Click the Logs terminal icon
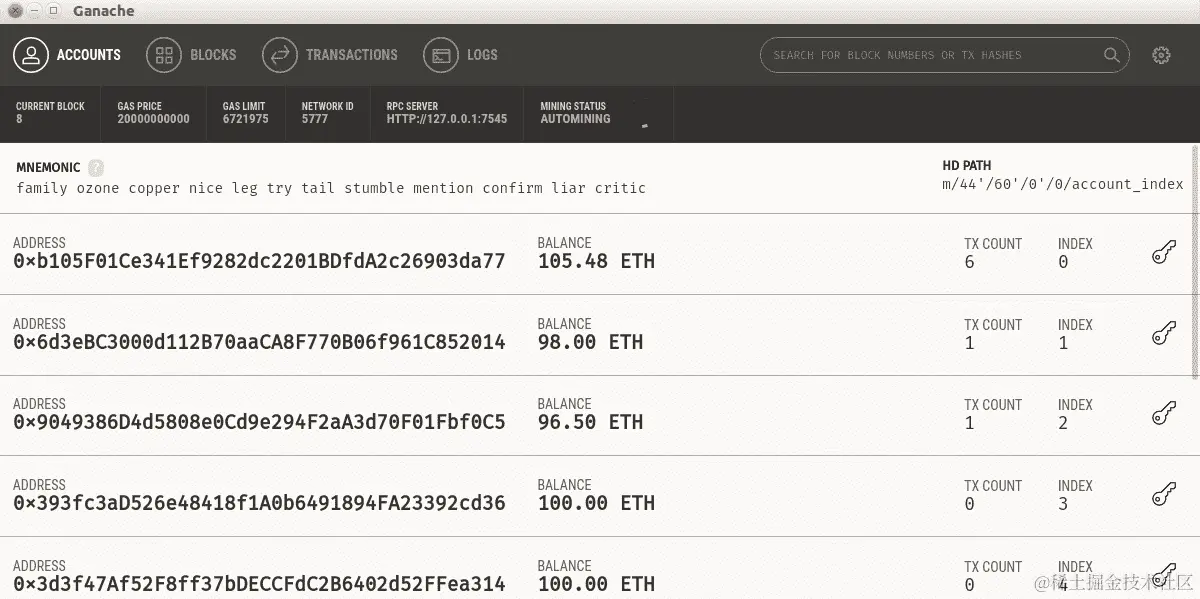This screenshot has width=1200, height=599. (441, 55)
